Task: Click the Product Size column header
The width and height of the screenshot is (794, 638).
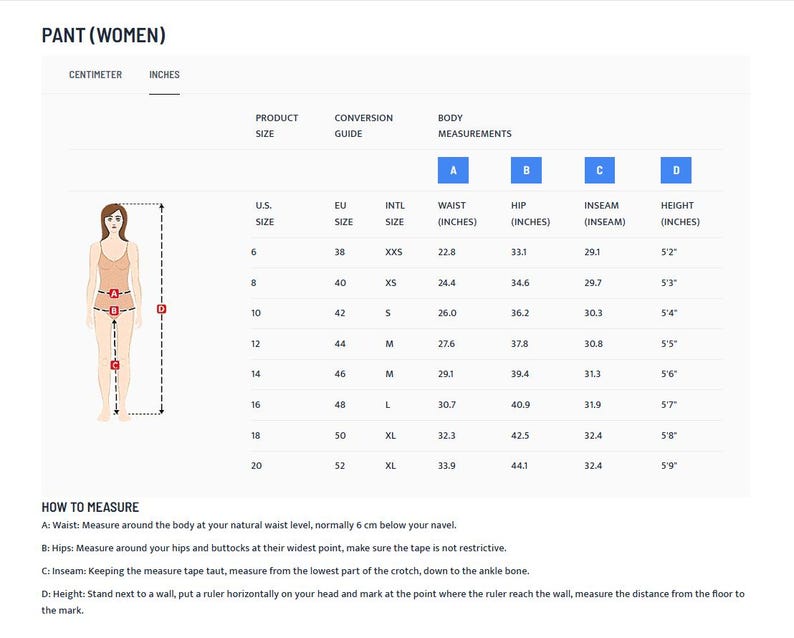Action: tap(276, 126)
